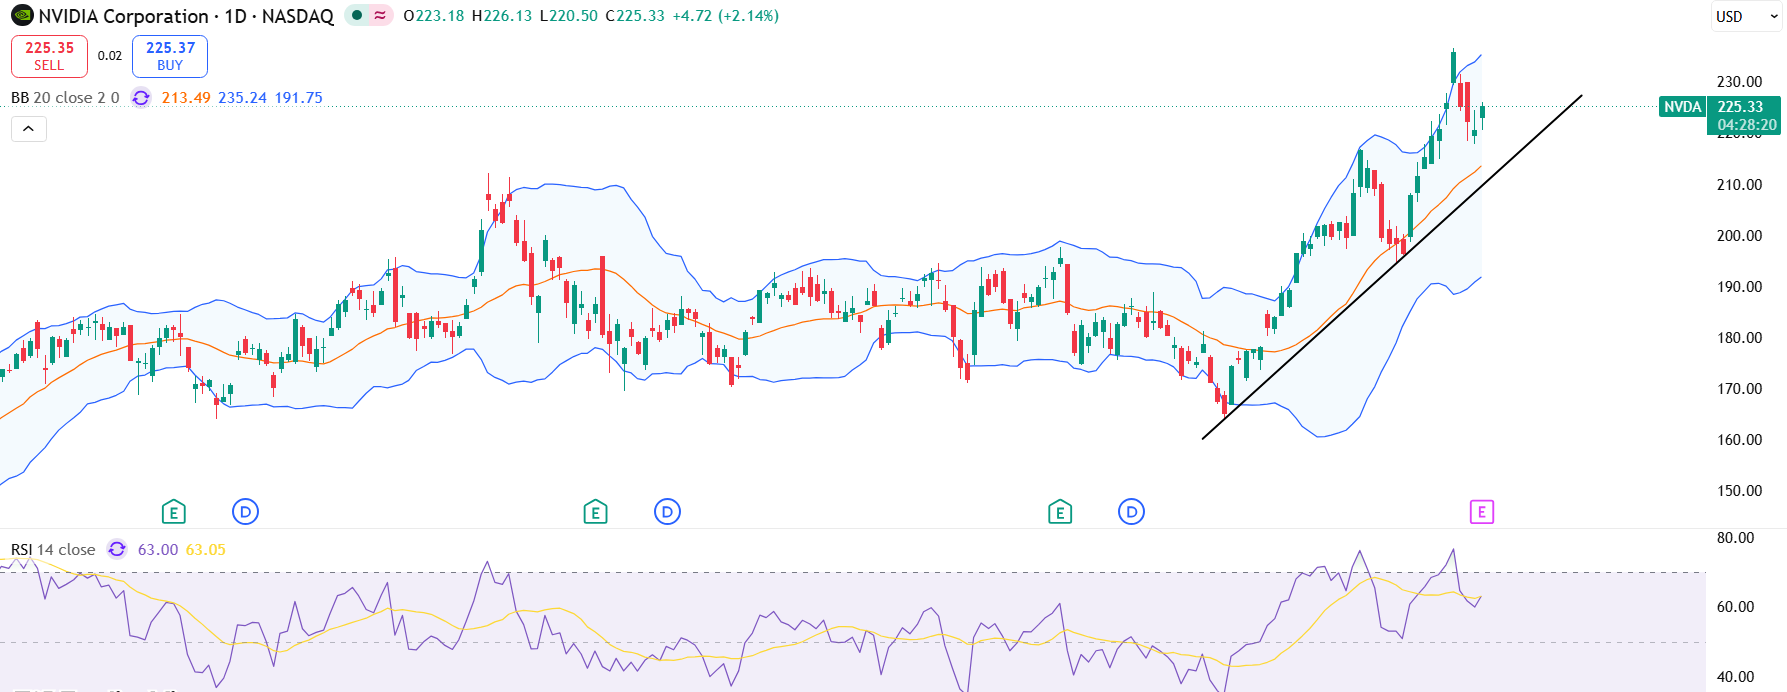1787x692 pixels.
Task: Click the RSI 80.00 axis label
Action: tap(1735, 538)
